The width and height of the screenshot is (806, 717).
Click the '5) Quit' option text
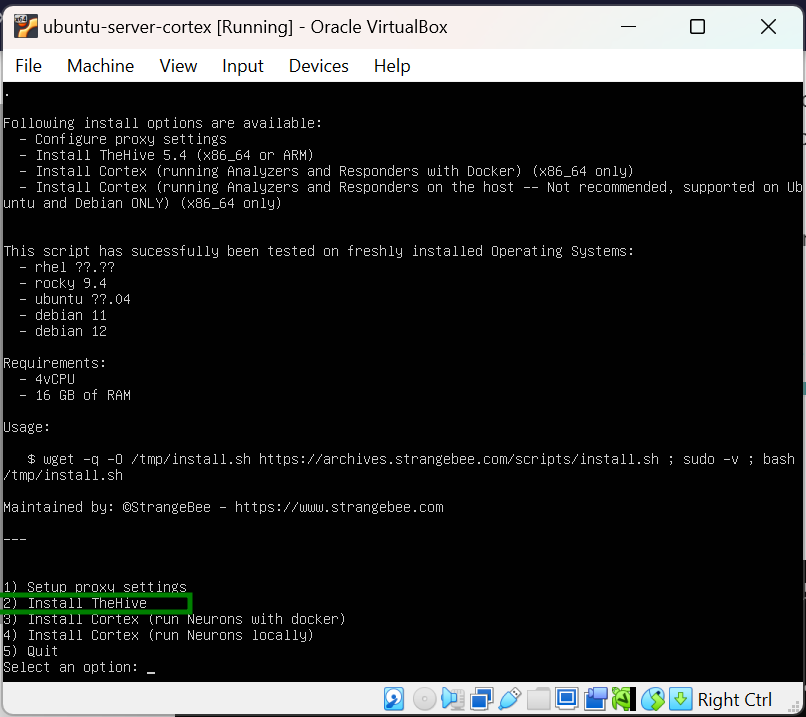tap(30, 651)
